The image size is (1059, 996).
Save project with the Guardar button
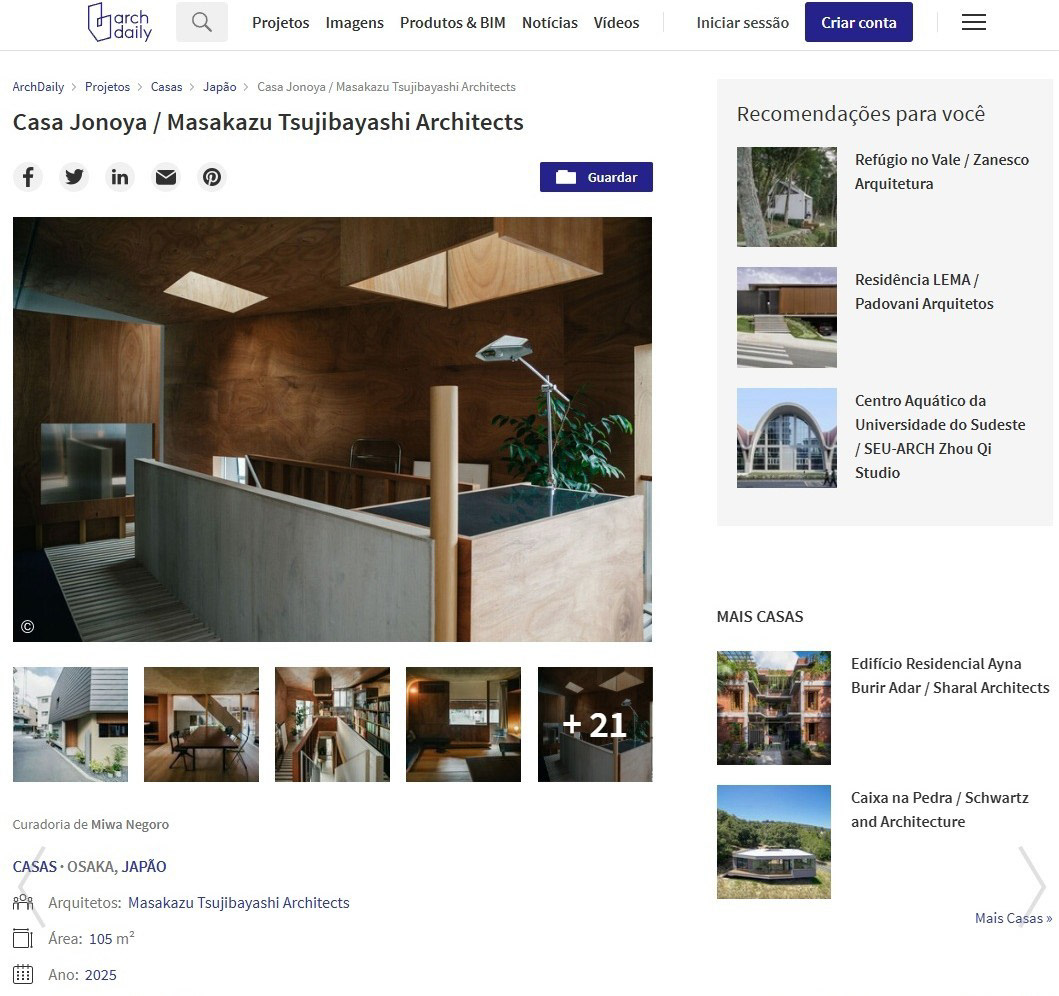(596, 177)
